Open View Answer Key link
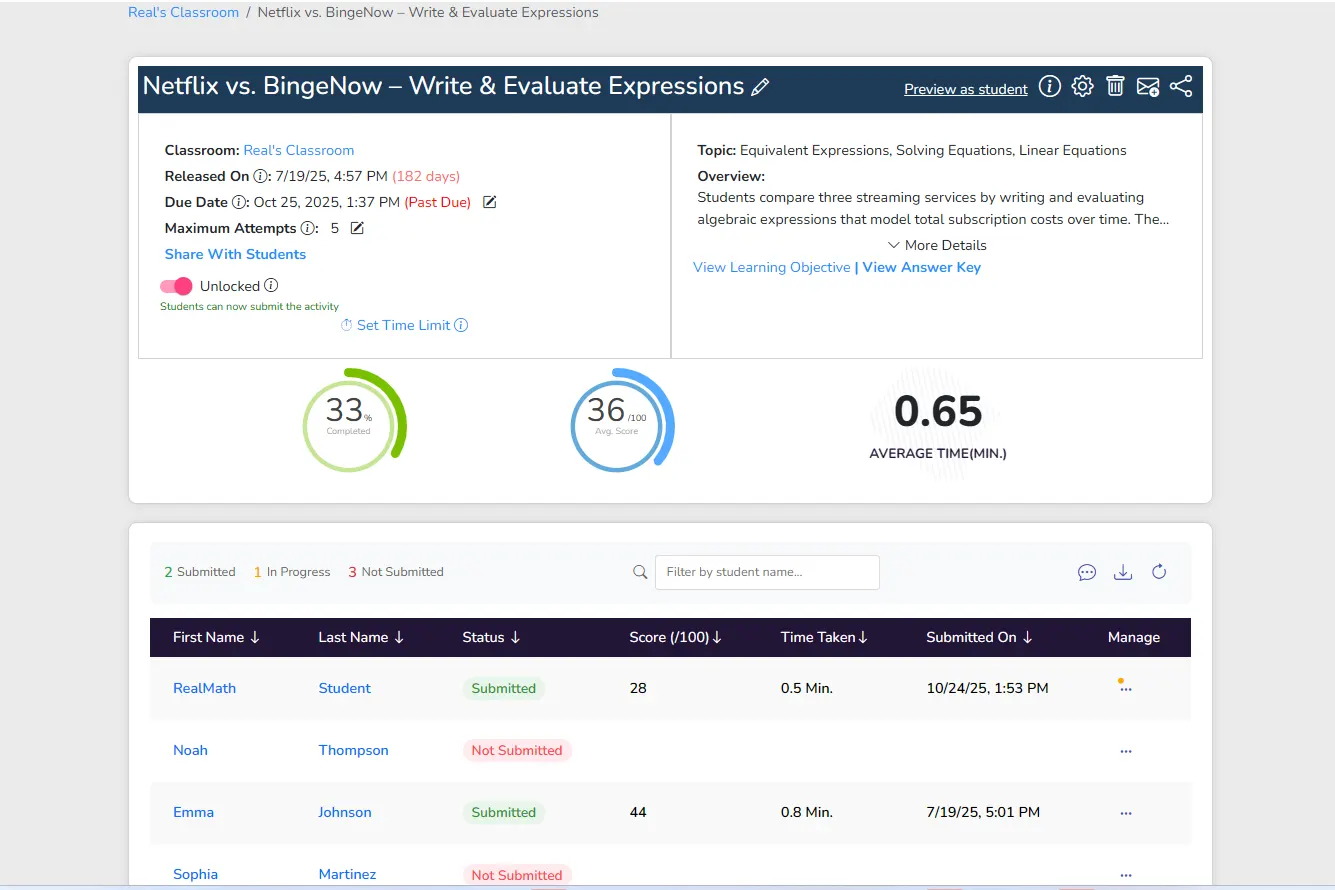Screen dimensions: 1335x890 pos(921,267)
